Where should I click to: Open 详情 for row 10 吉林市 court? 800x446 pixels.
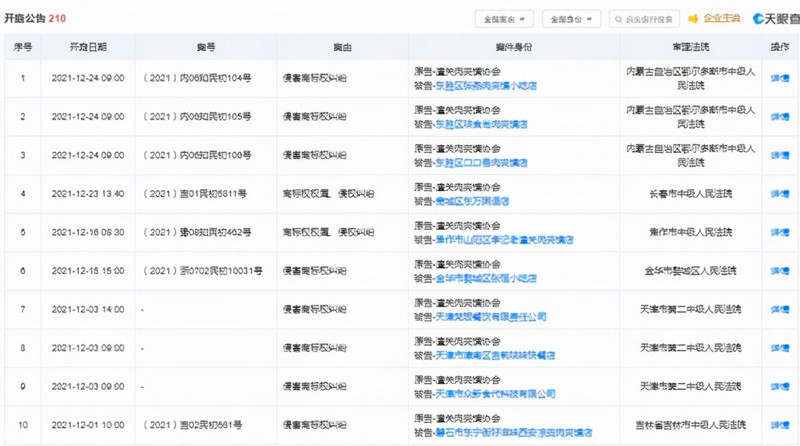pos(780,425)
